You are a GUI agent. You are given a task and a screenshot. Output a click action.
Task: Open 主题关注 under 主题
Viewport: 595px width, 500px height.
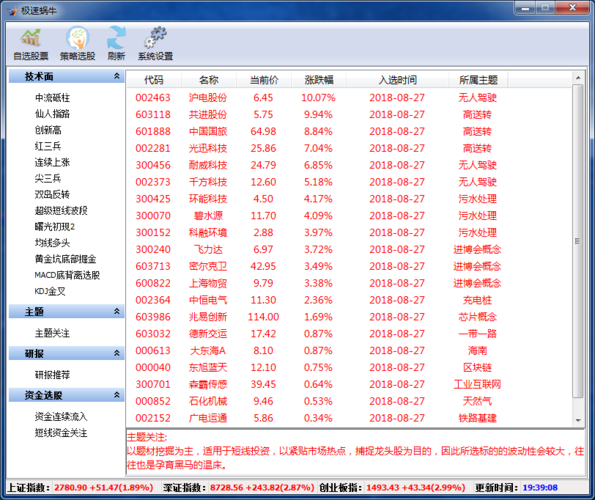click(52, 333)
